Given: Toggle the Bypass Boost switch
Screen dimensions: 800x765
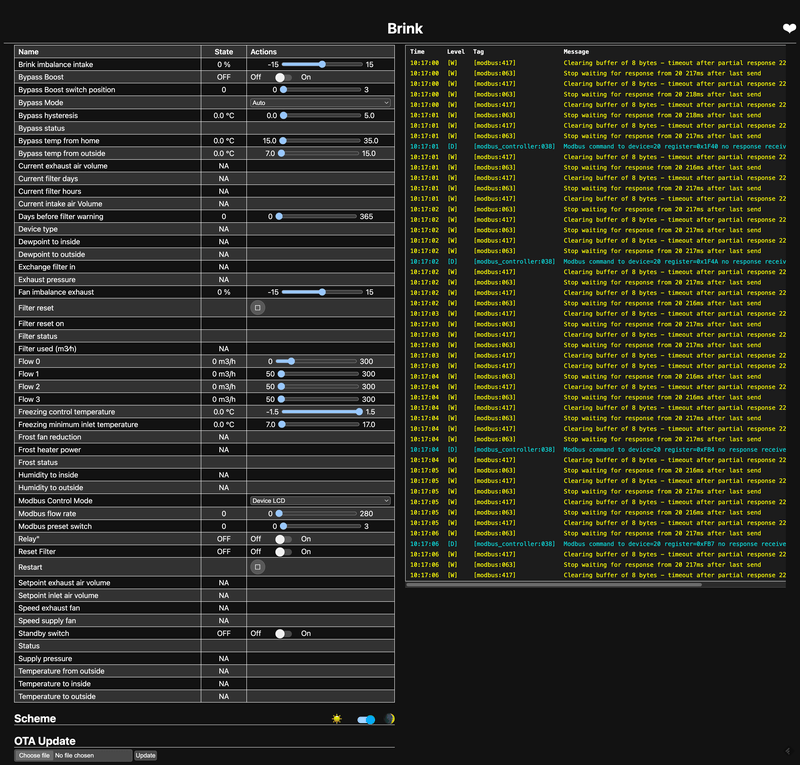Looking at the screenshot, I should (x=283, y=77).
